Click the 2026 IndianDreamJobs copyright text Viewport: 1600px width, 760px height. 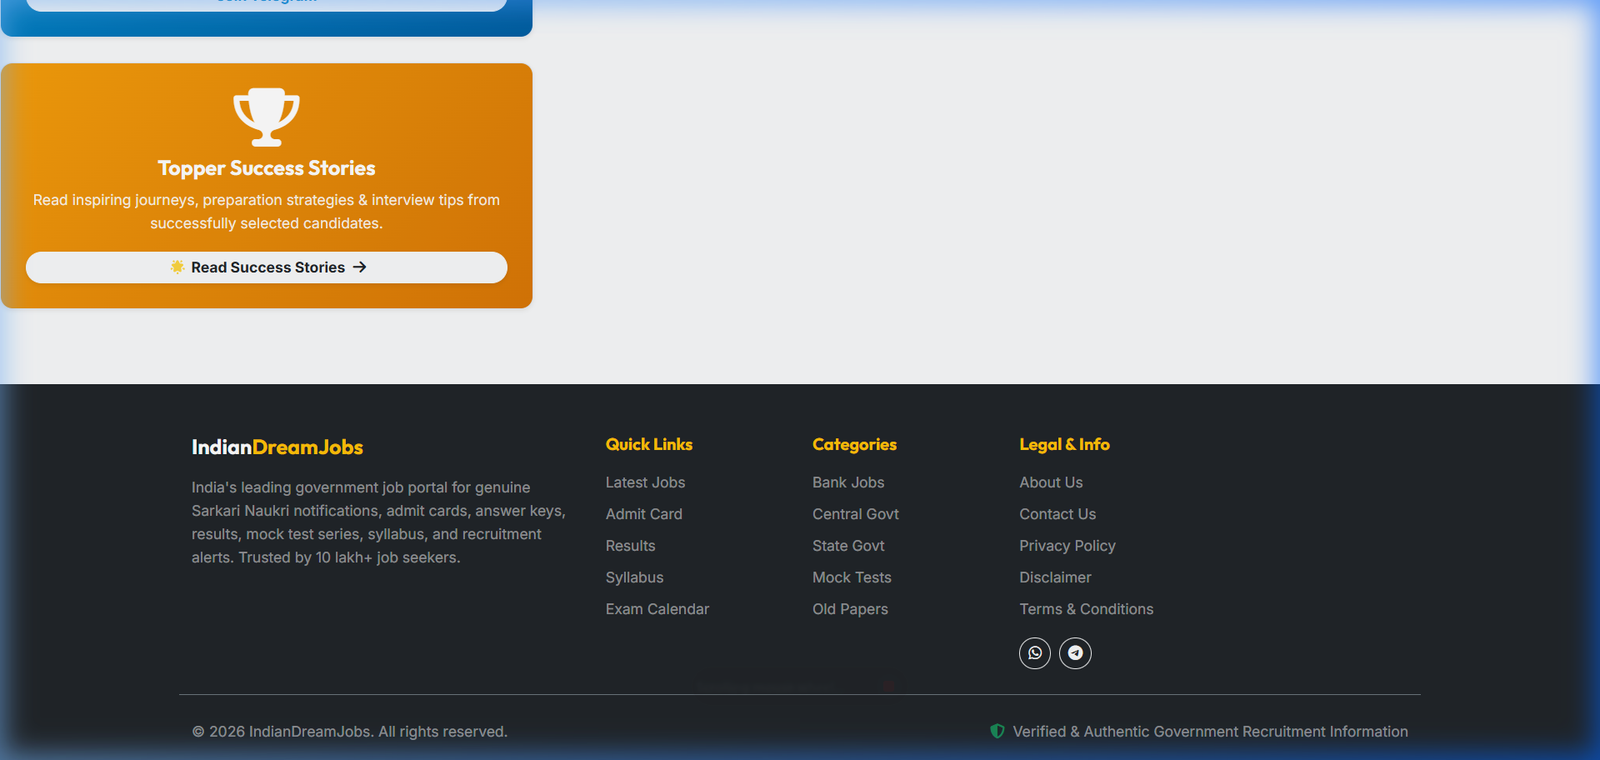(x=350, y=732)
